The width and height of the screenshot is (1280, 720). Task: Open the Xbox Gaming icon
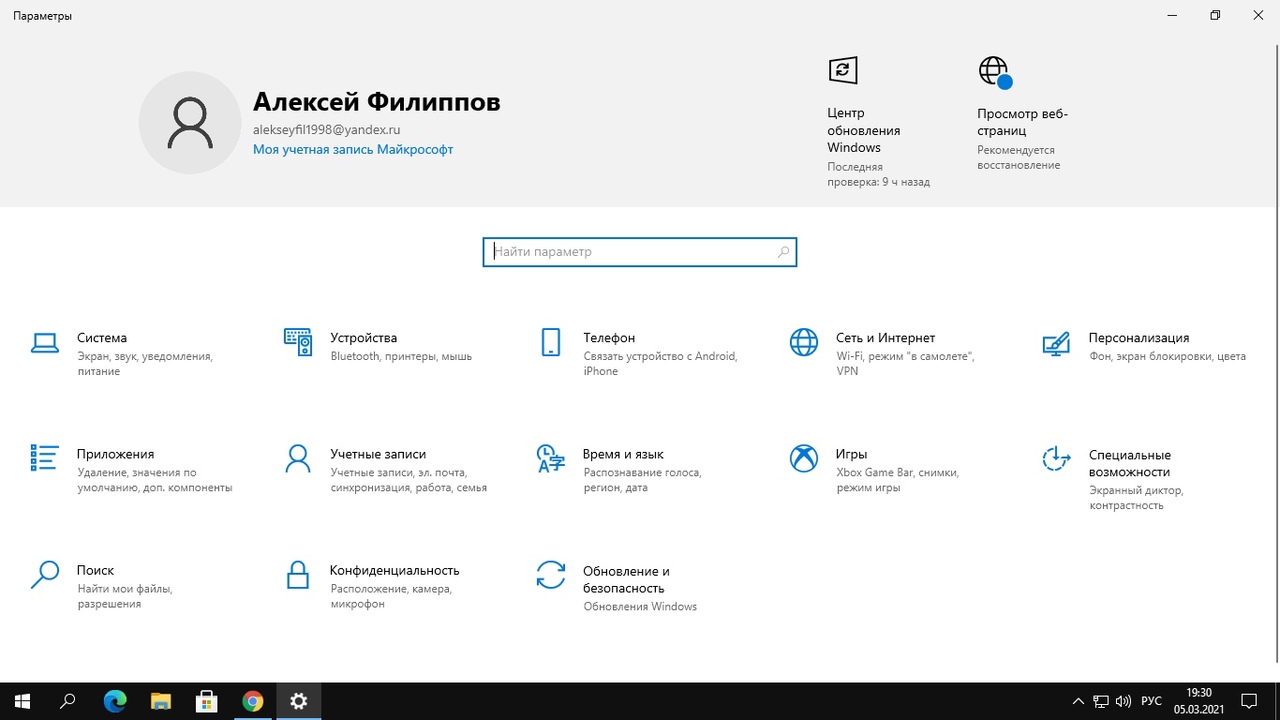point(804,458)
